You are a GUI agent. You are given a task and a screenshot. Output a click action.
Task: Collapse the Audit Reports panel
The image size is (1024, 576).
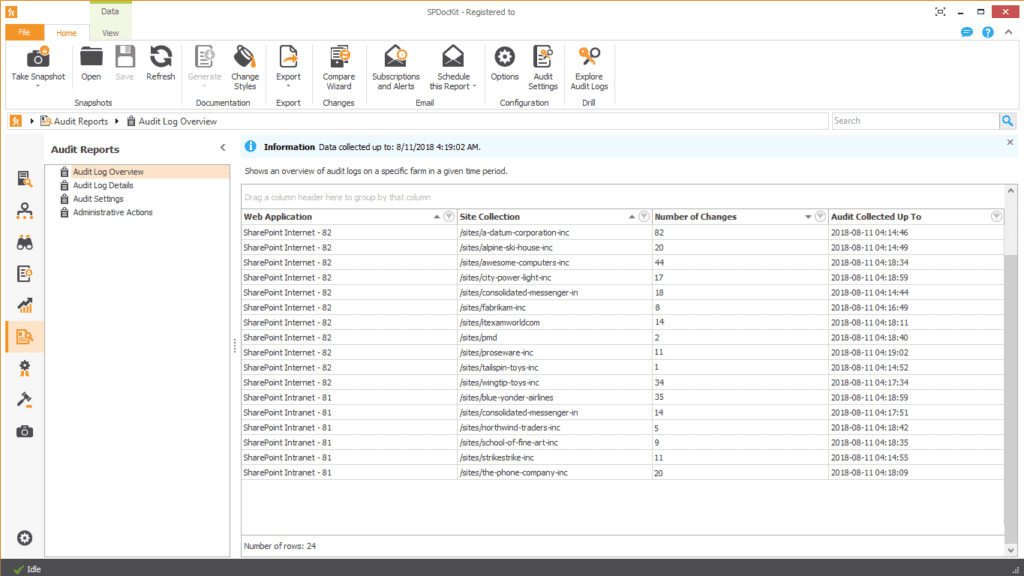pyautogui.click(x=223, y=148)
